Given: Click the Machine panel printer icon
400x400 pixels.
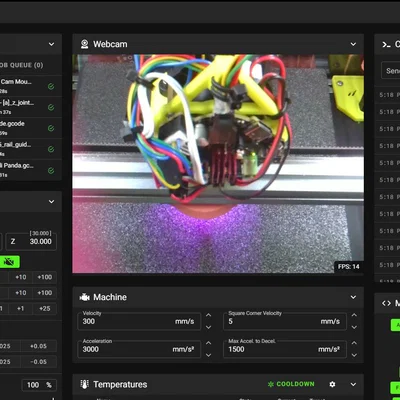Looking at the screenshot, I should [85, 297].
